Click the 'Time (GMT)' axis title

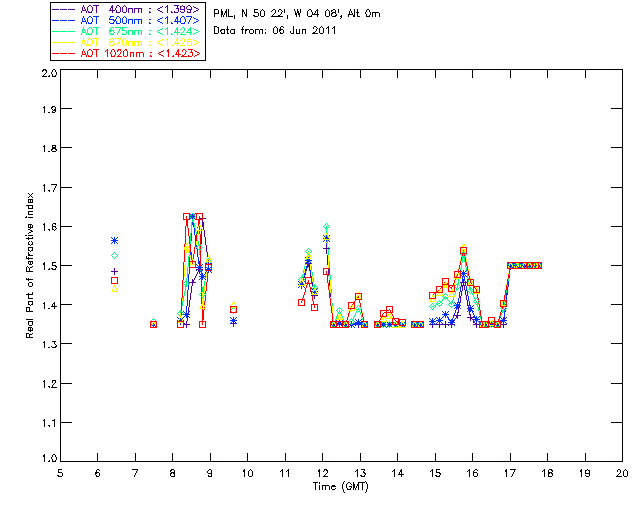click(341, 487)
